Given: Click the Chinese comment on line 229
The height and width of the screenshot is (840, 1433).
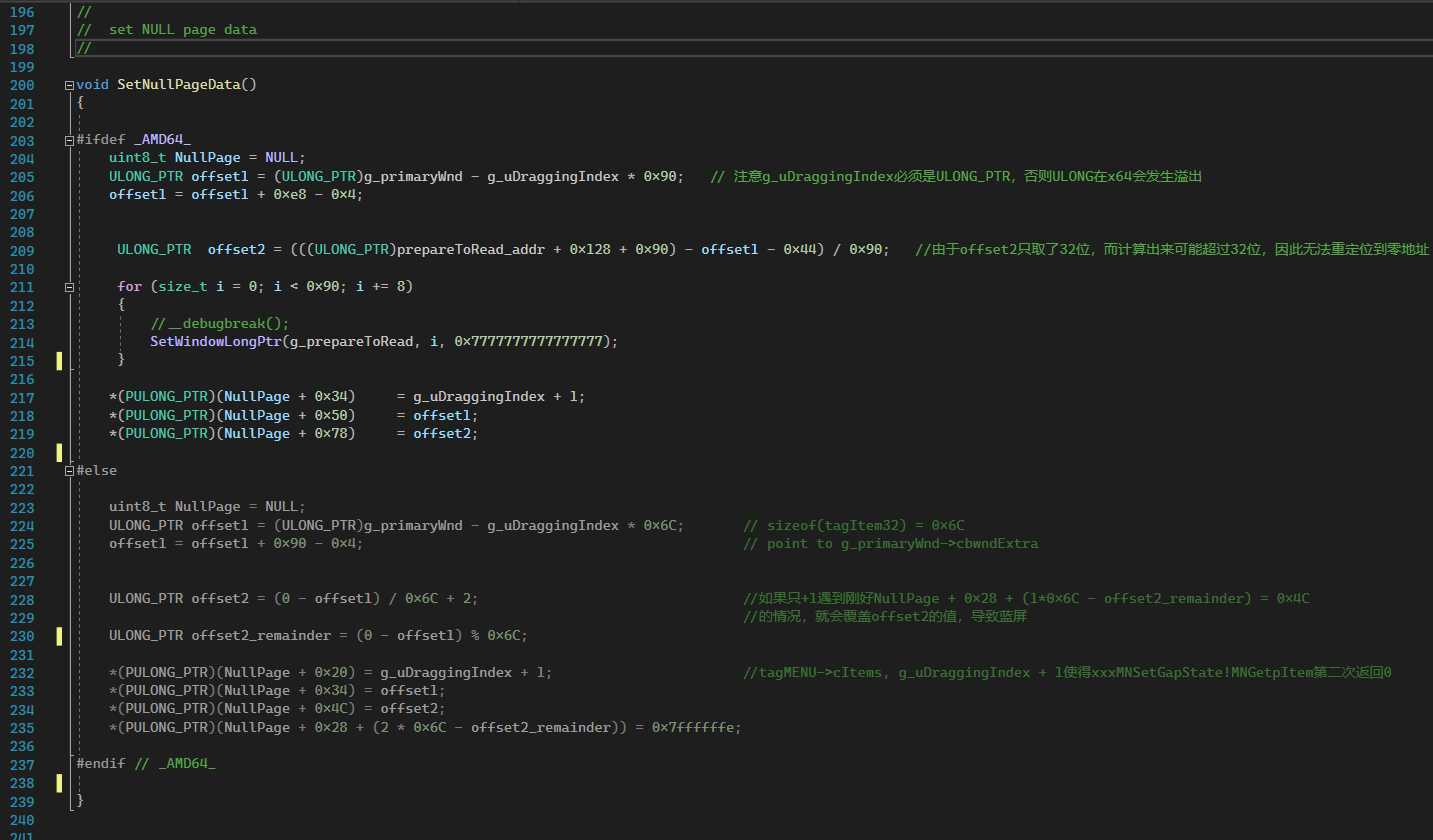Looking at the screenshot, I should [x=885, y=617].
